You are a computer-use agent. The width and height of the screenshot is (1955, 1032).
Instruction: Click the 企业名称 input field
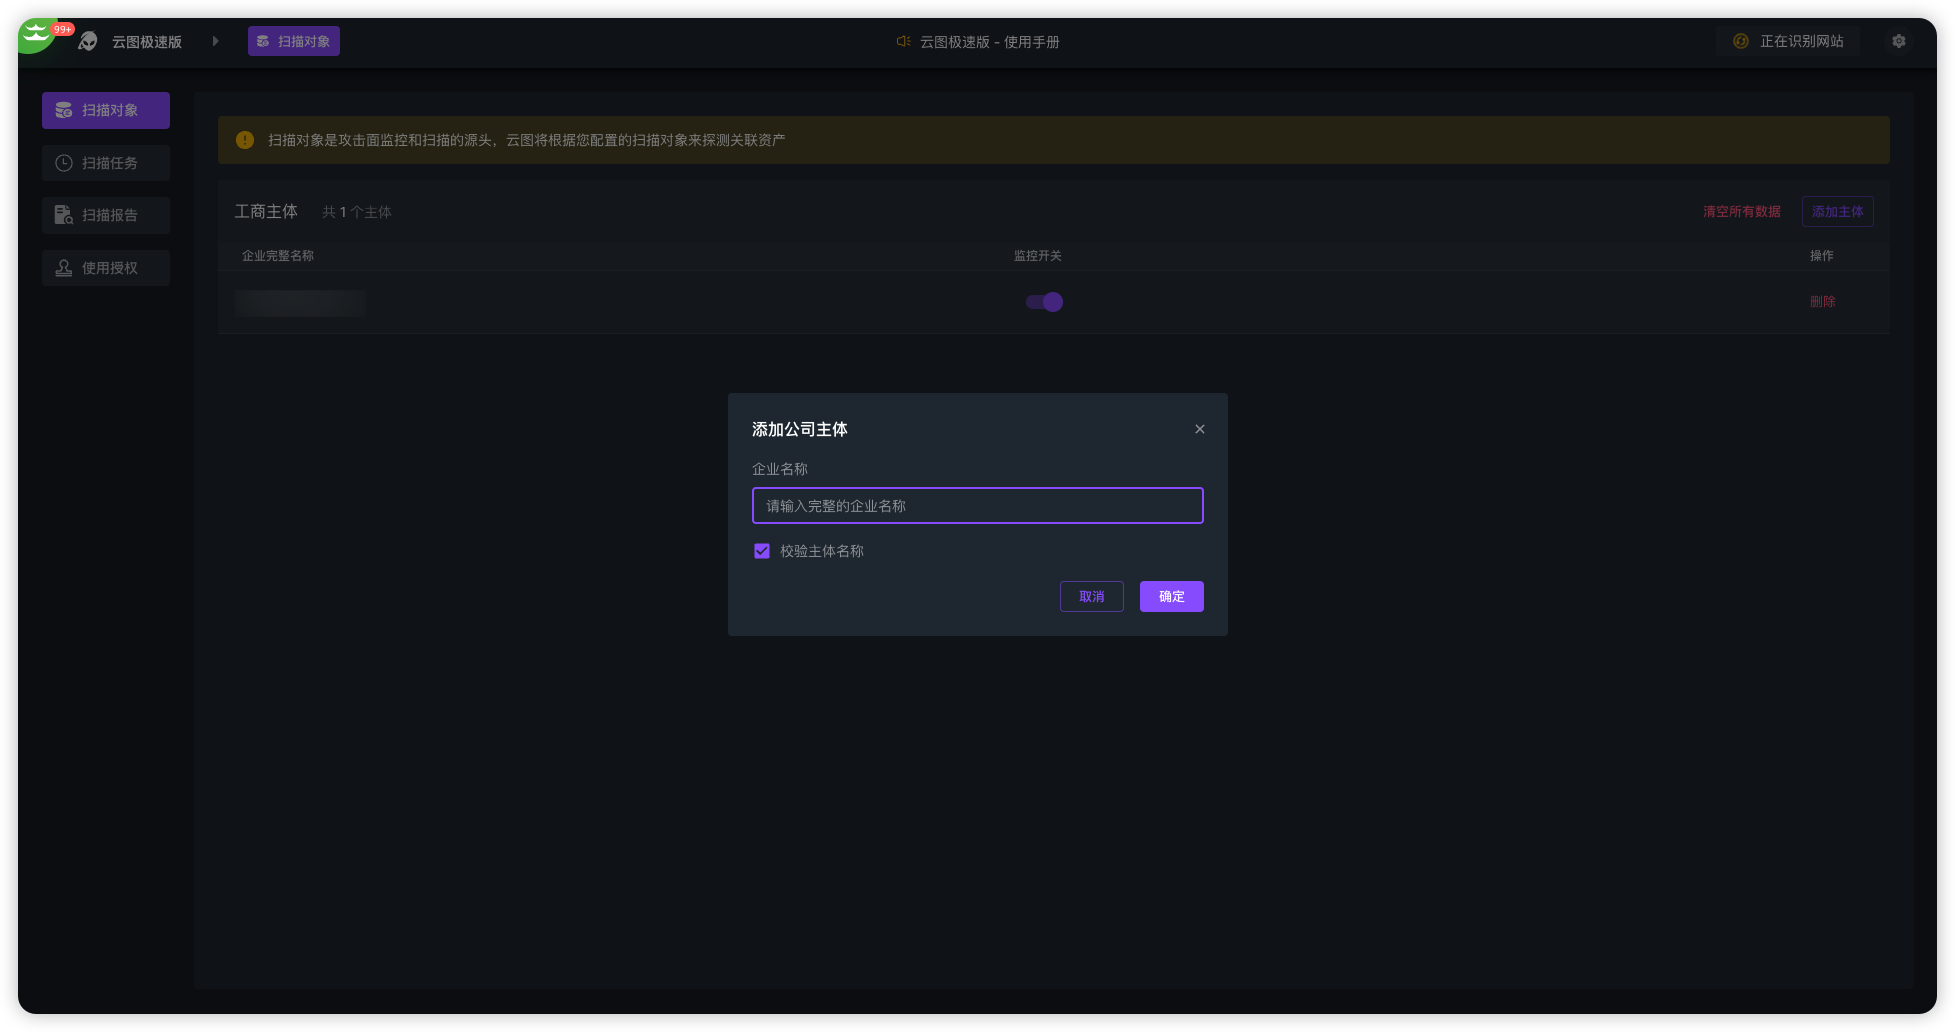tap(977, 506)
